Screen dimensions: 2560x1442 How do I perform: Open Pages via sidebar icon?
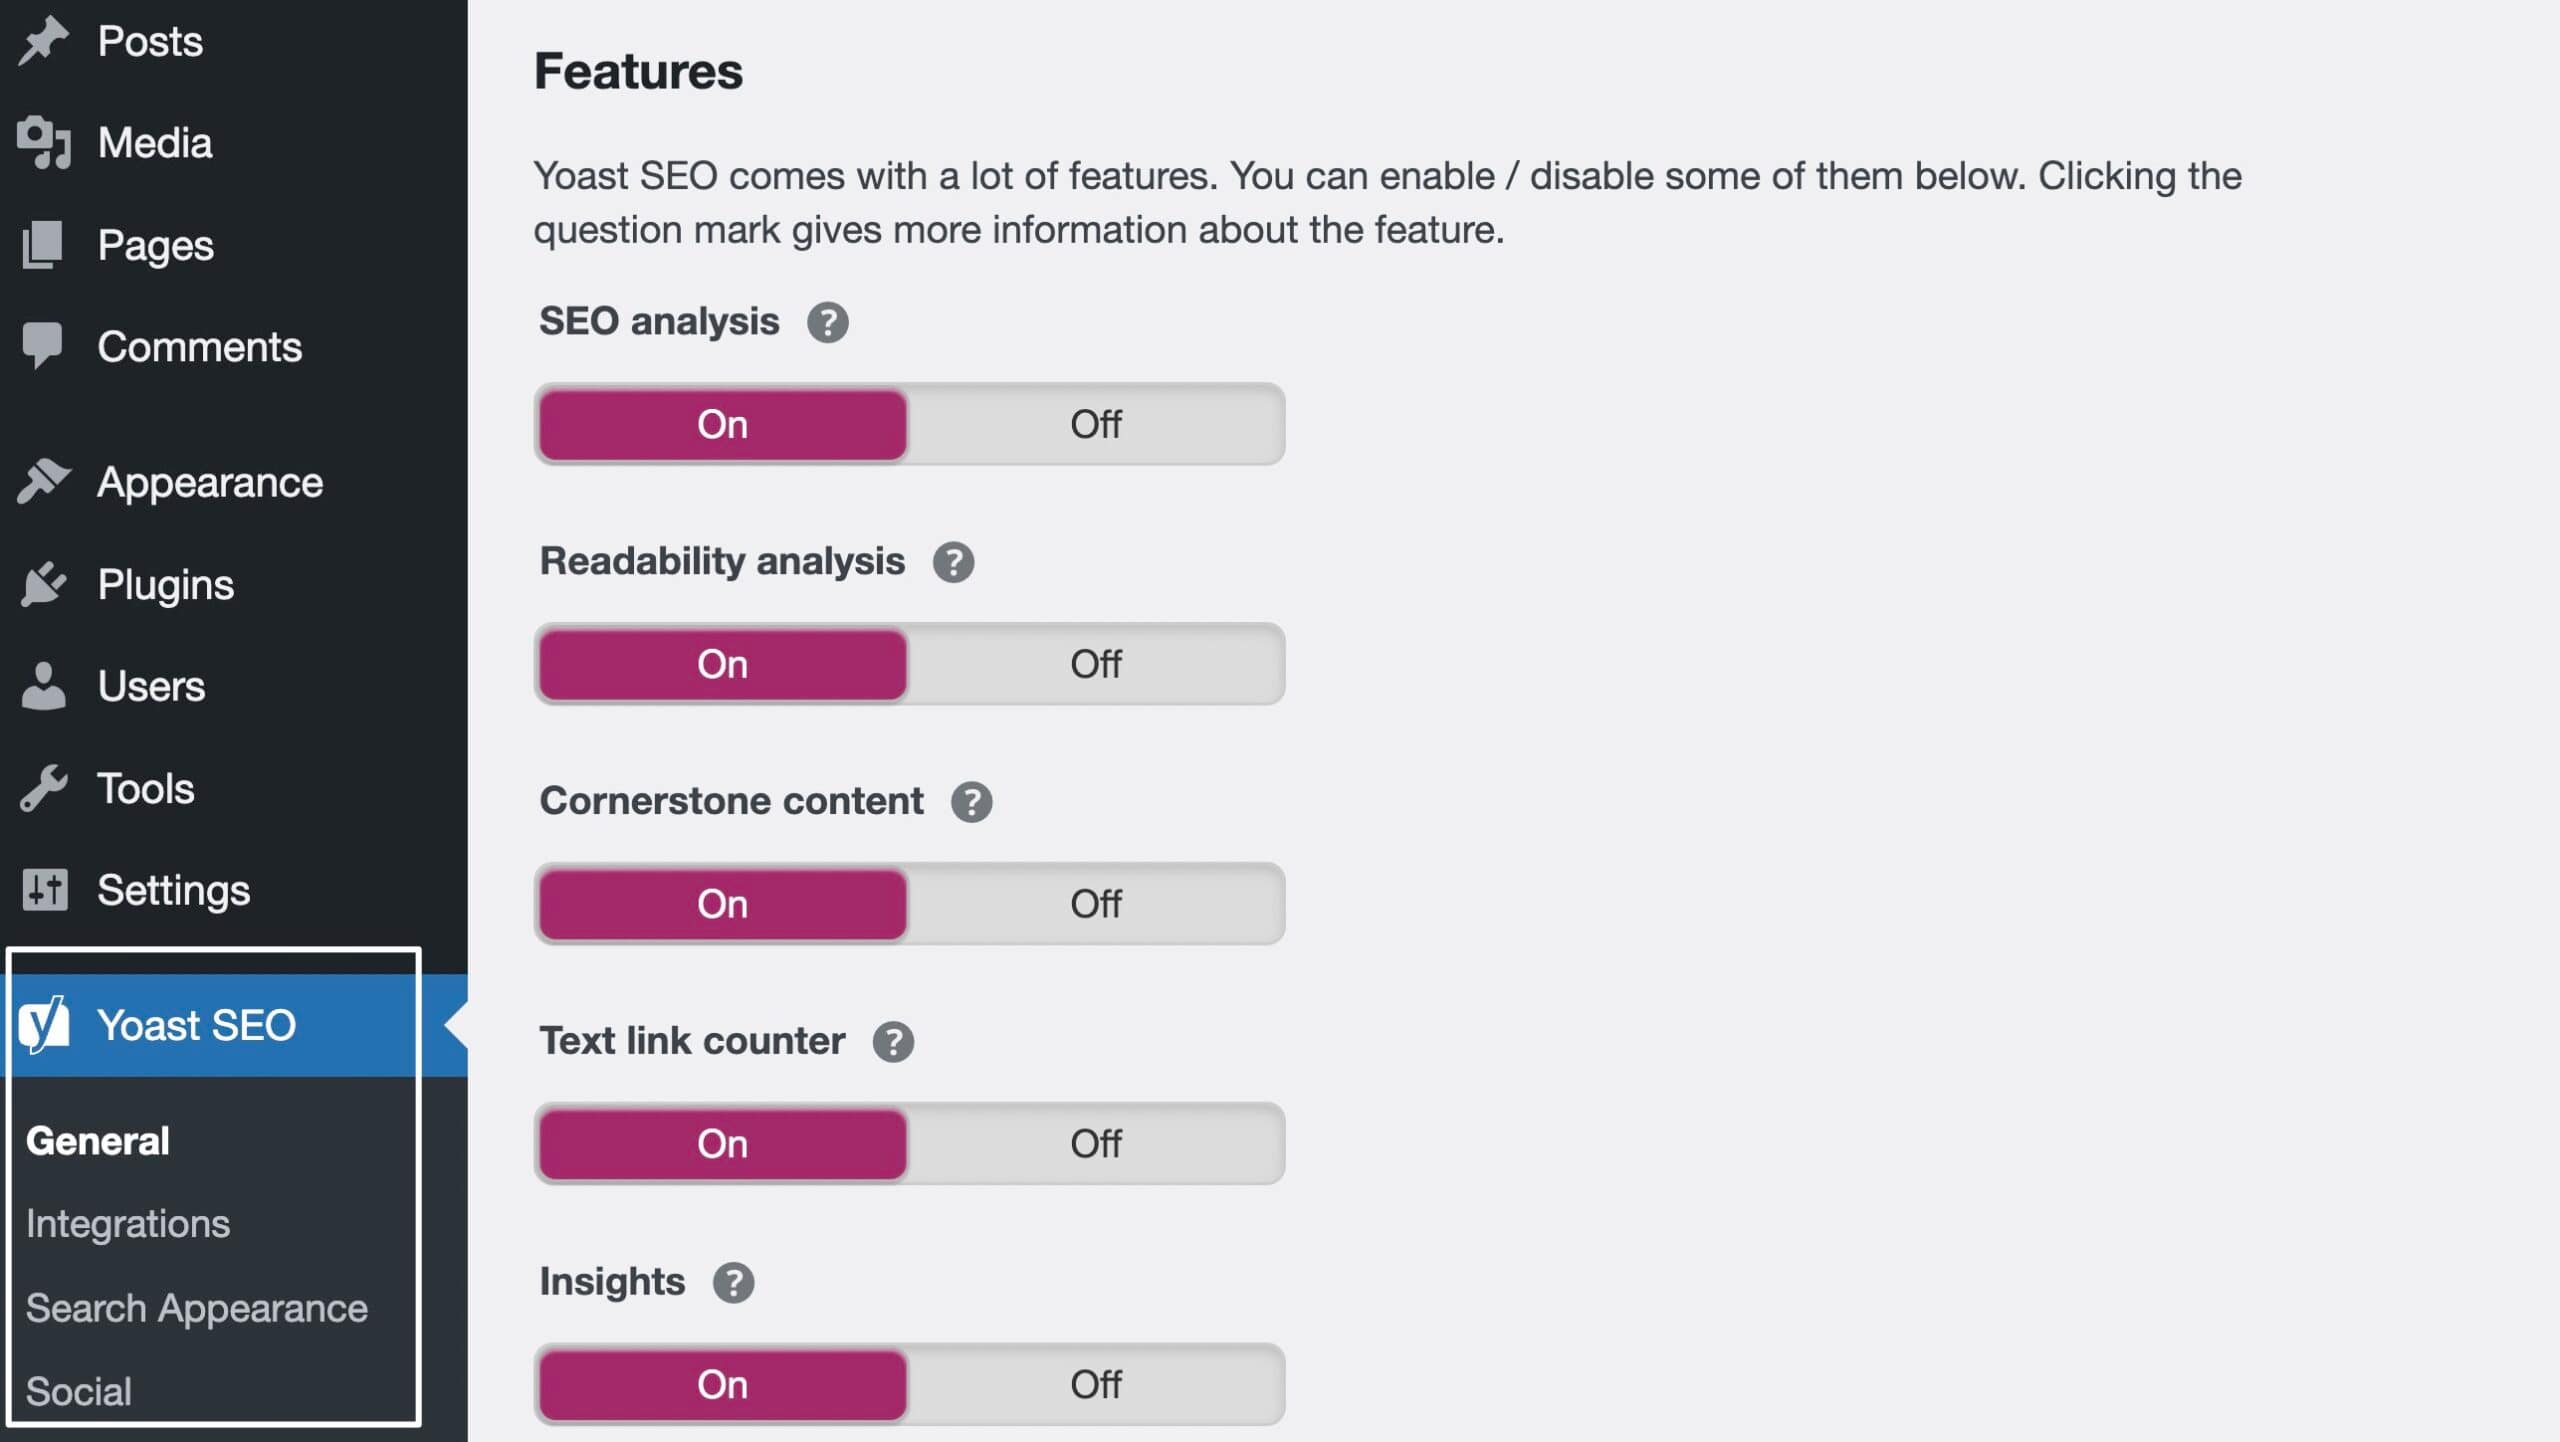point(45,244)
